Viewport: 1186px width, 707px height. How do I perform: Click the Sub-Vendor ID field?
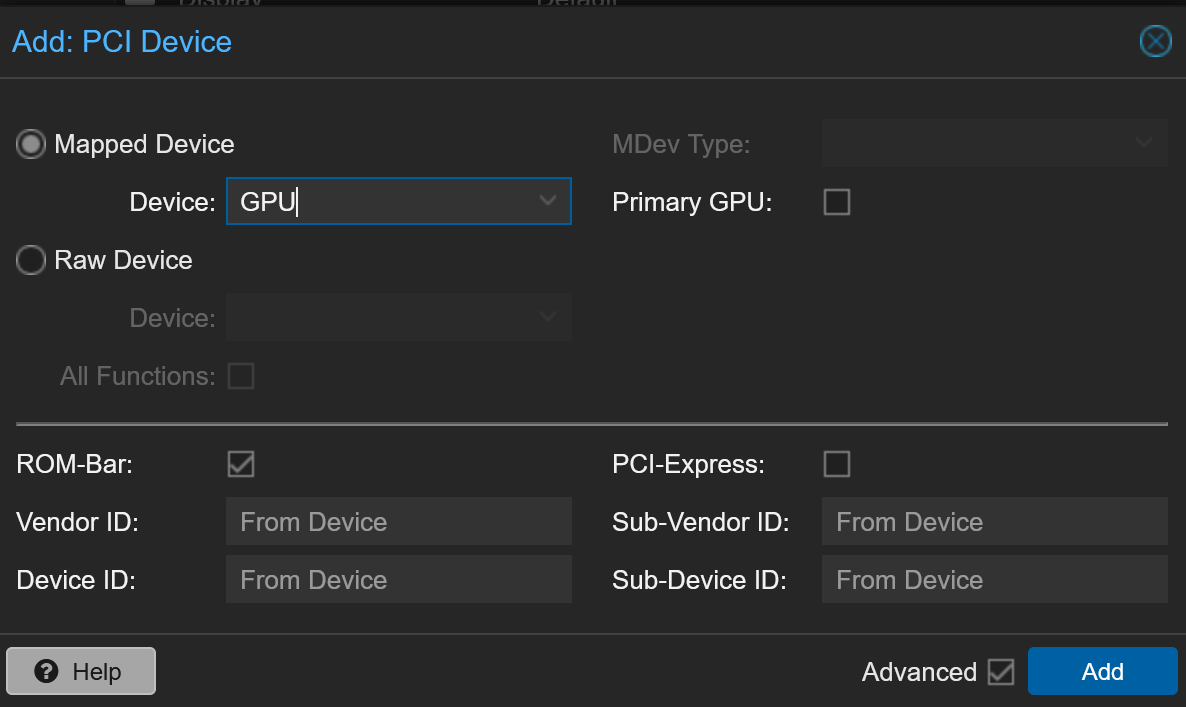pos(994,522)
